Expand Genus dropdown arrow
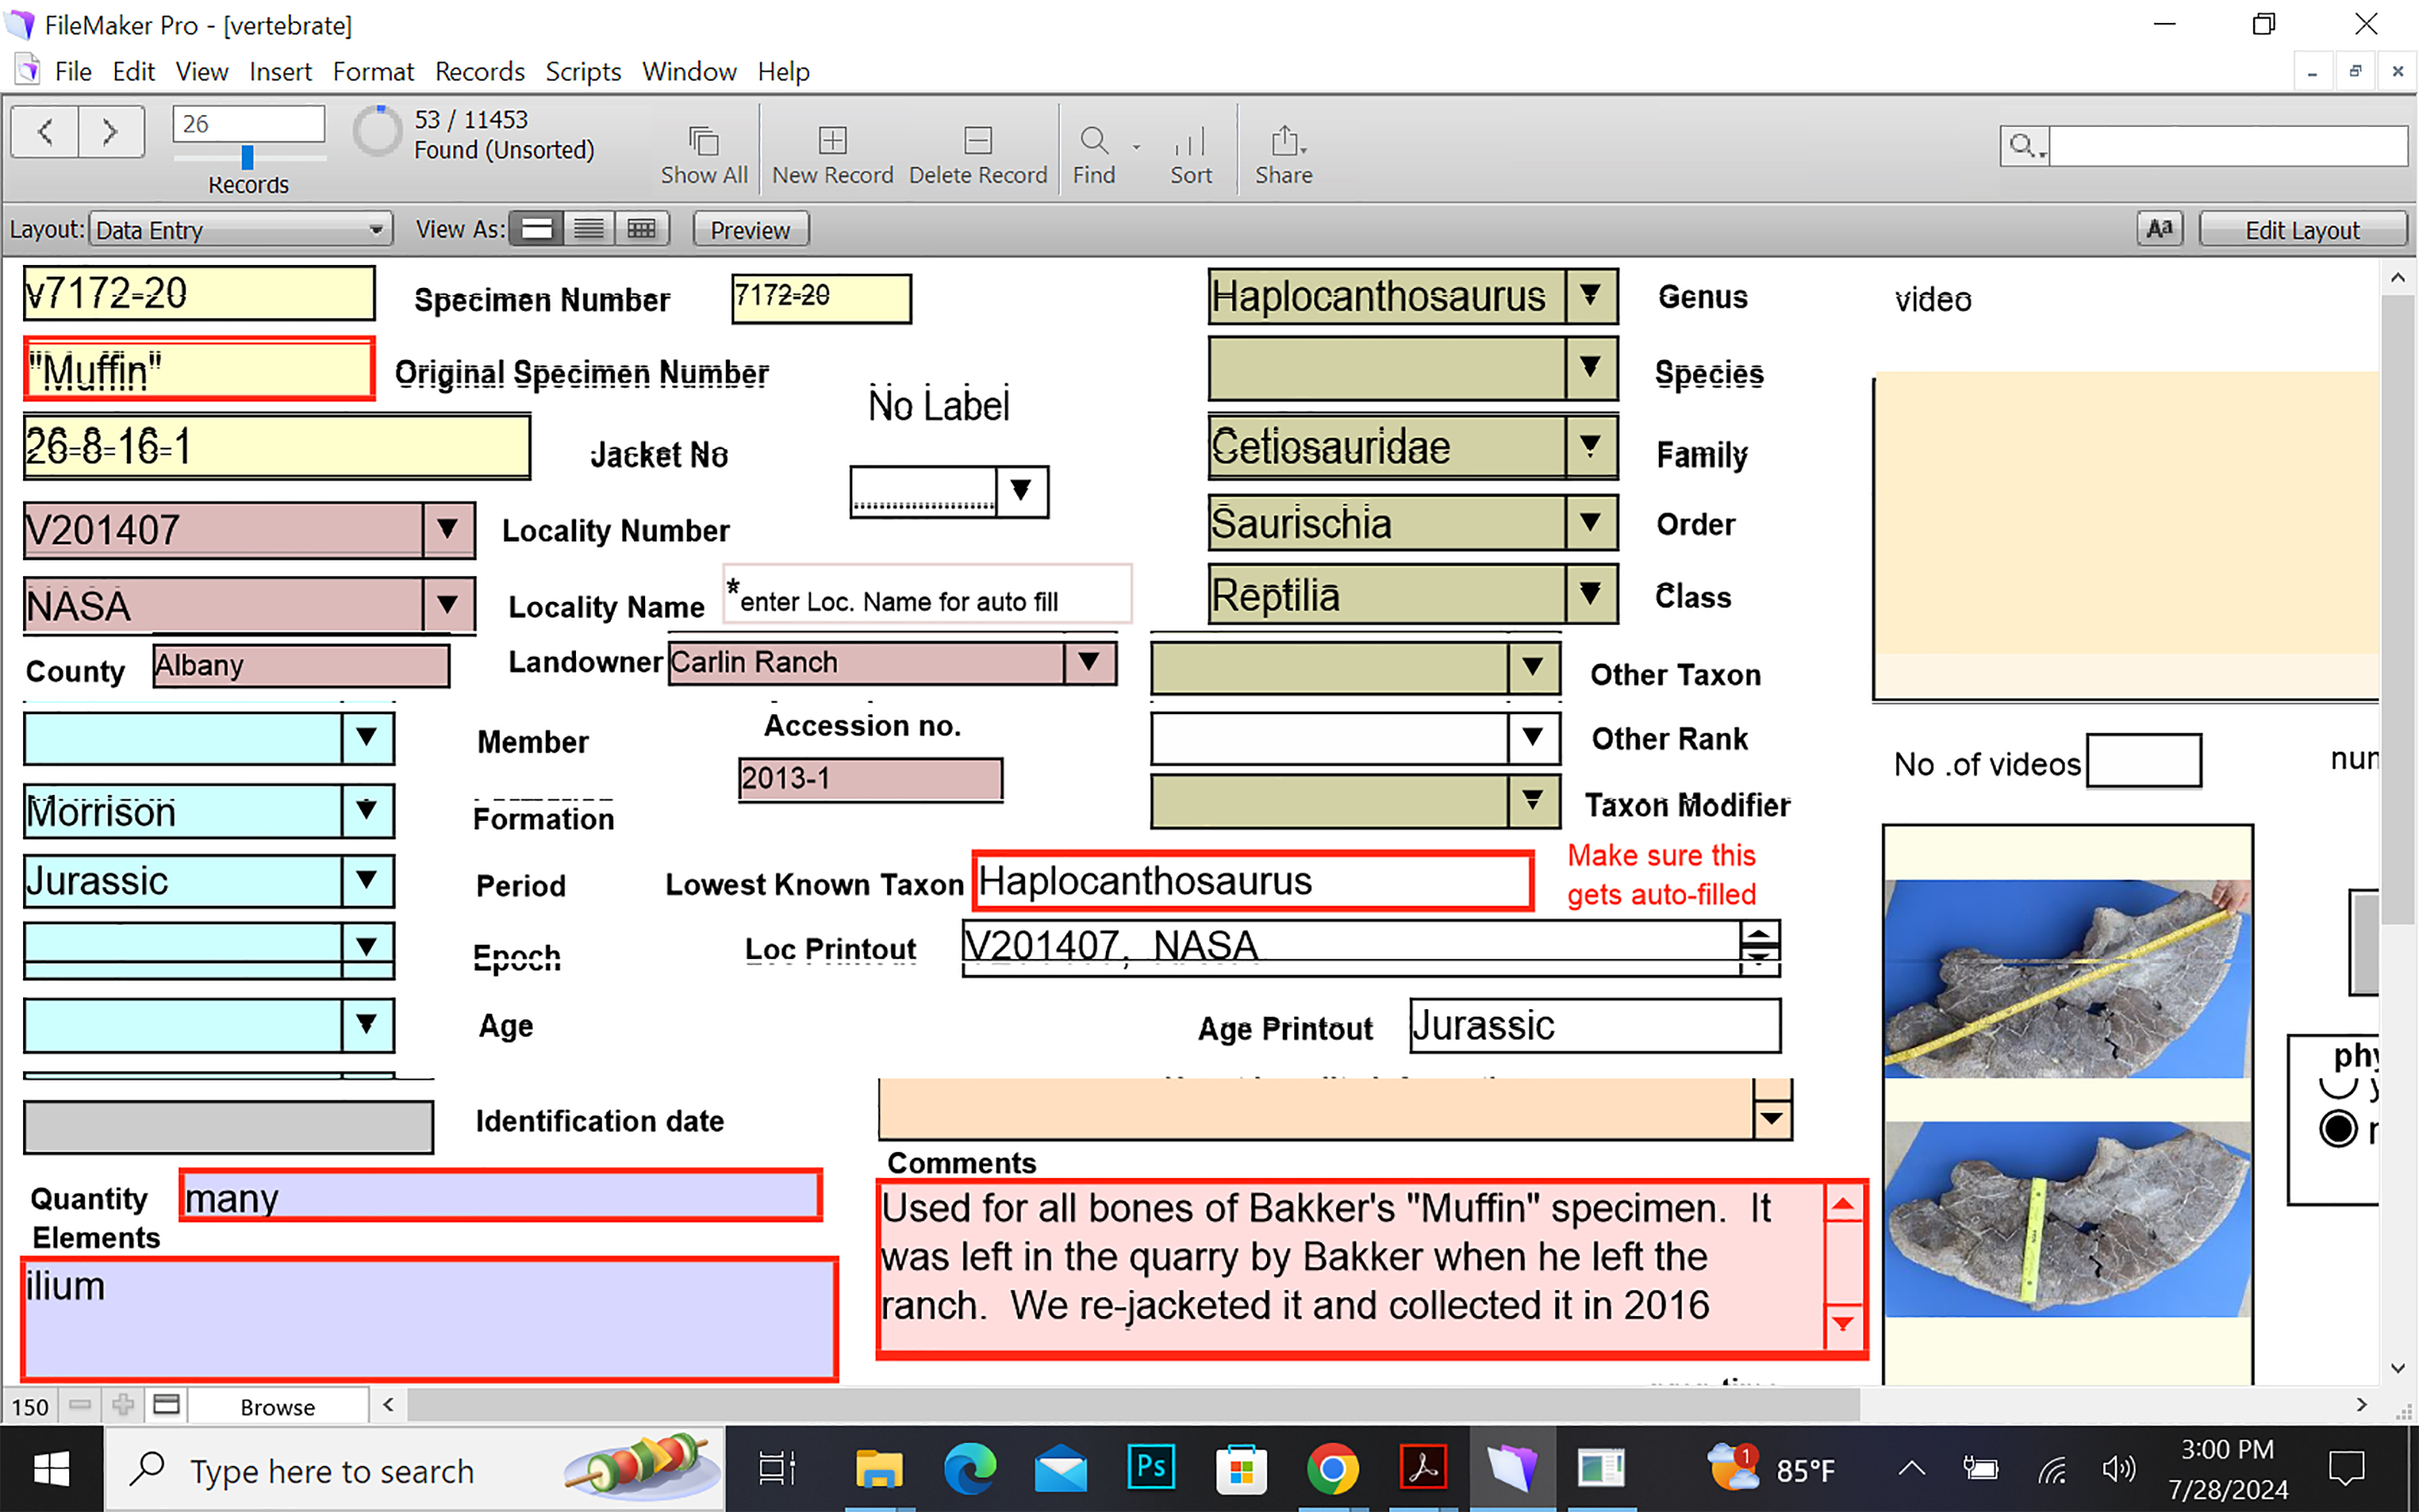This screenshot has height=1512, width=2419. pyautogui.click(x=1590, y=296)
